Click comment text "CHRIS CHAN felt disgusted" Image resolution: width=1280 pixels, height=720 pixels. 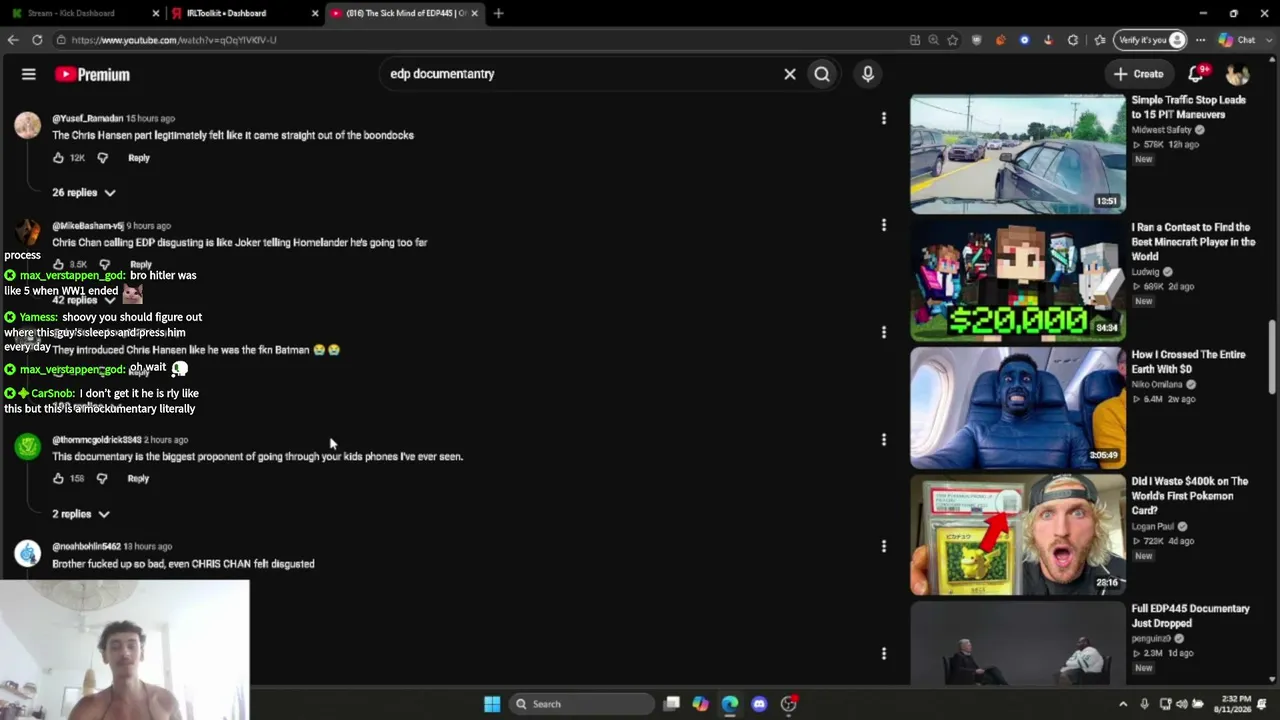[183, 564]
